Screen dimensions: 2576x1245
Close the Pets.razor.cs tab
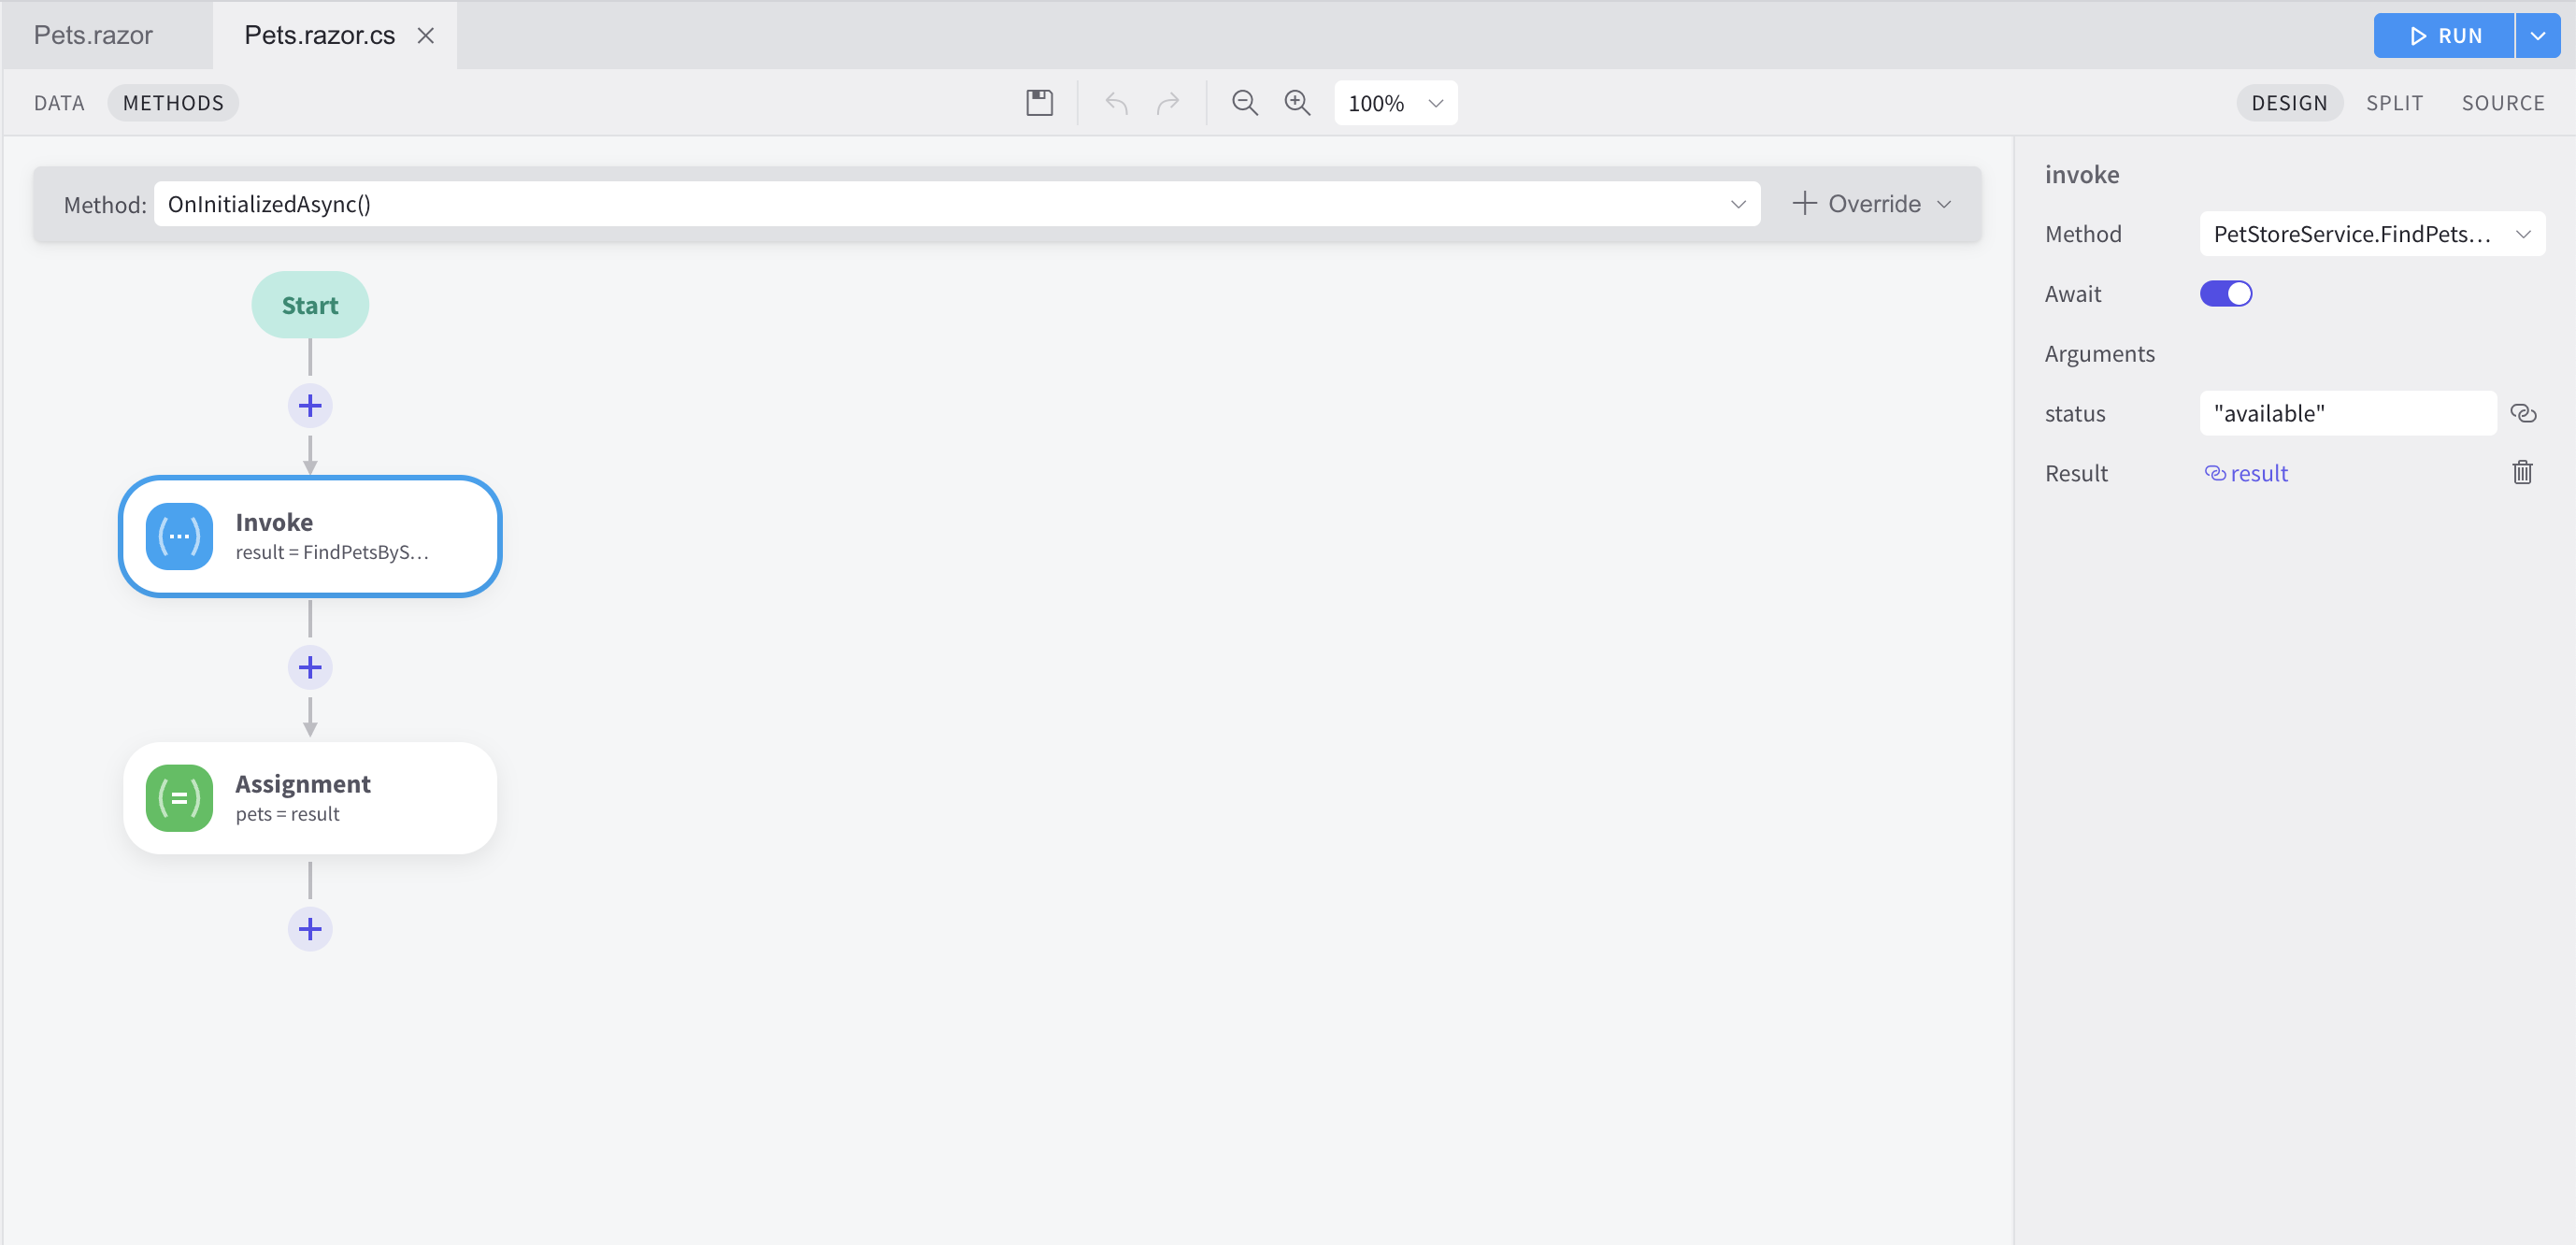point(425,36)
